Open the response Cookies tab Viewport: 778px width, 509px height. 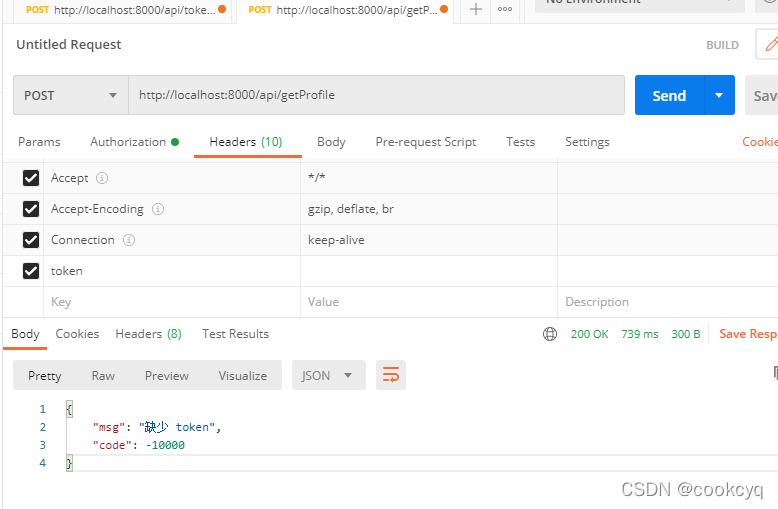point(77,334)
